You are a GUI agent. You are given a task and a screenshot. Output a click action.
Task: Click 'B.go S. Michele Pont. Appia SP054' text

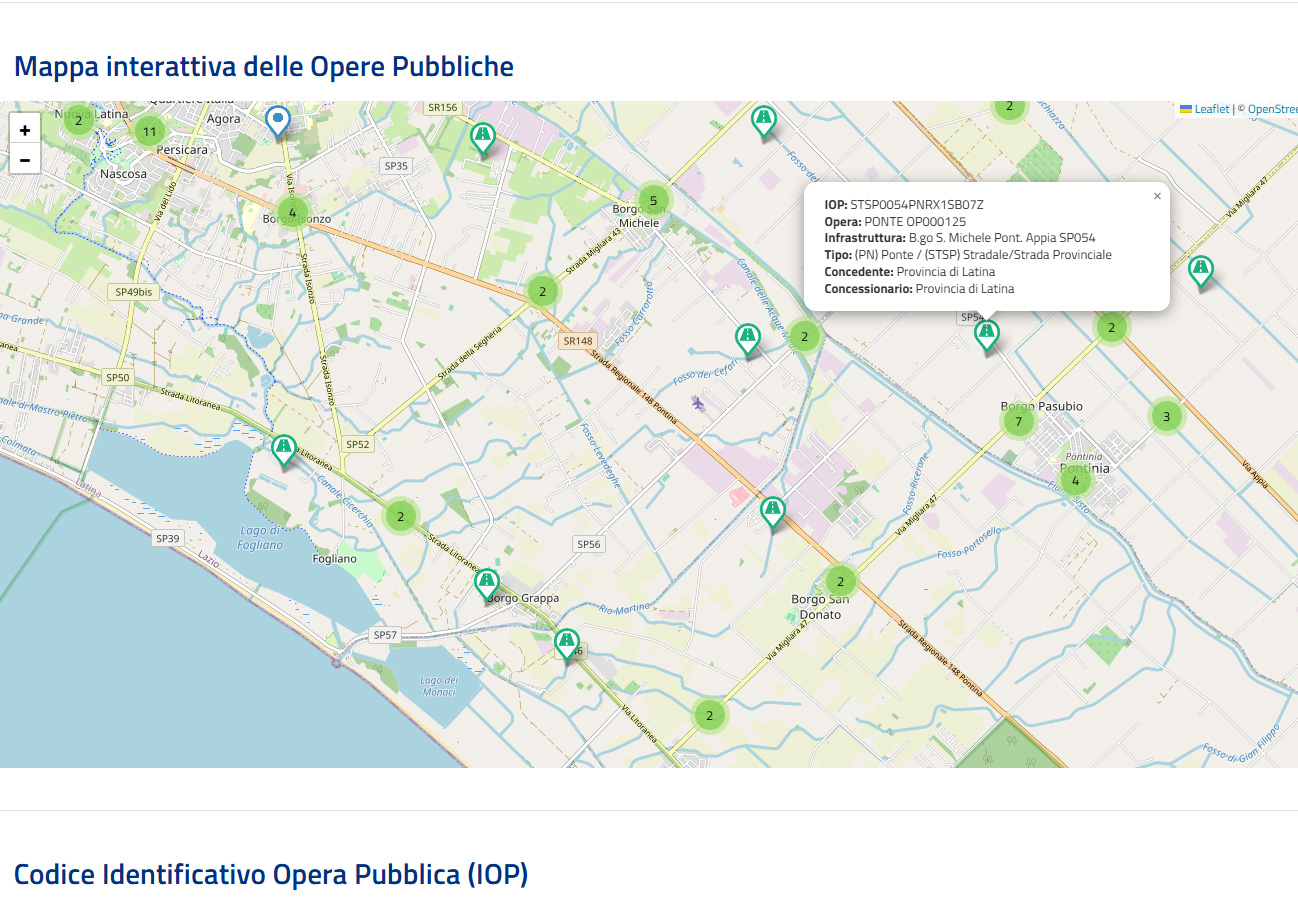point(1002,238)
